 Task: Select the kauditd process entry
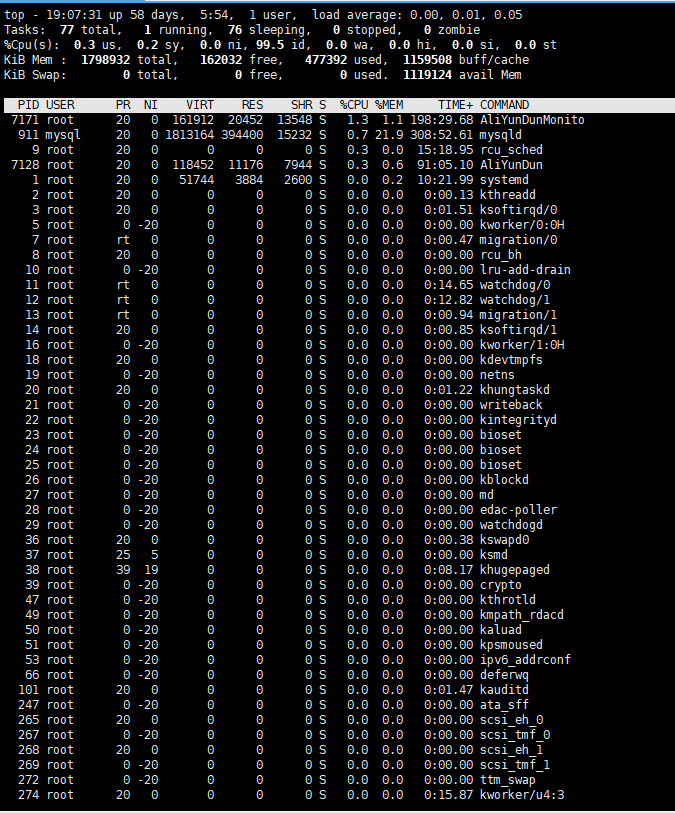pos(507,690)
